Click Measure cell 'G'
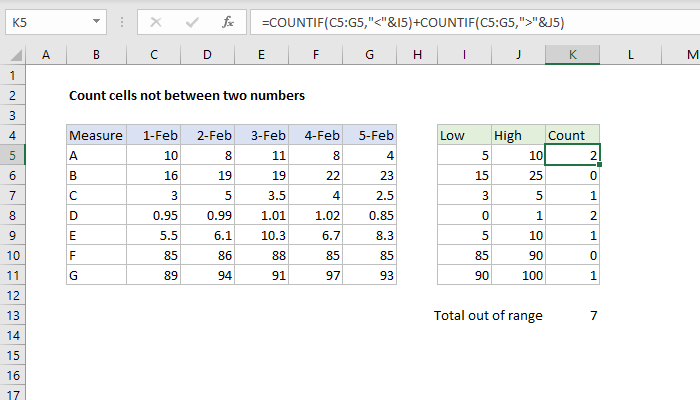Image resolution: width=700 pixels, height=400 pixels. [96, 275]
